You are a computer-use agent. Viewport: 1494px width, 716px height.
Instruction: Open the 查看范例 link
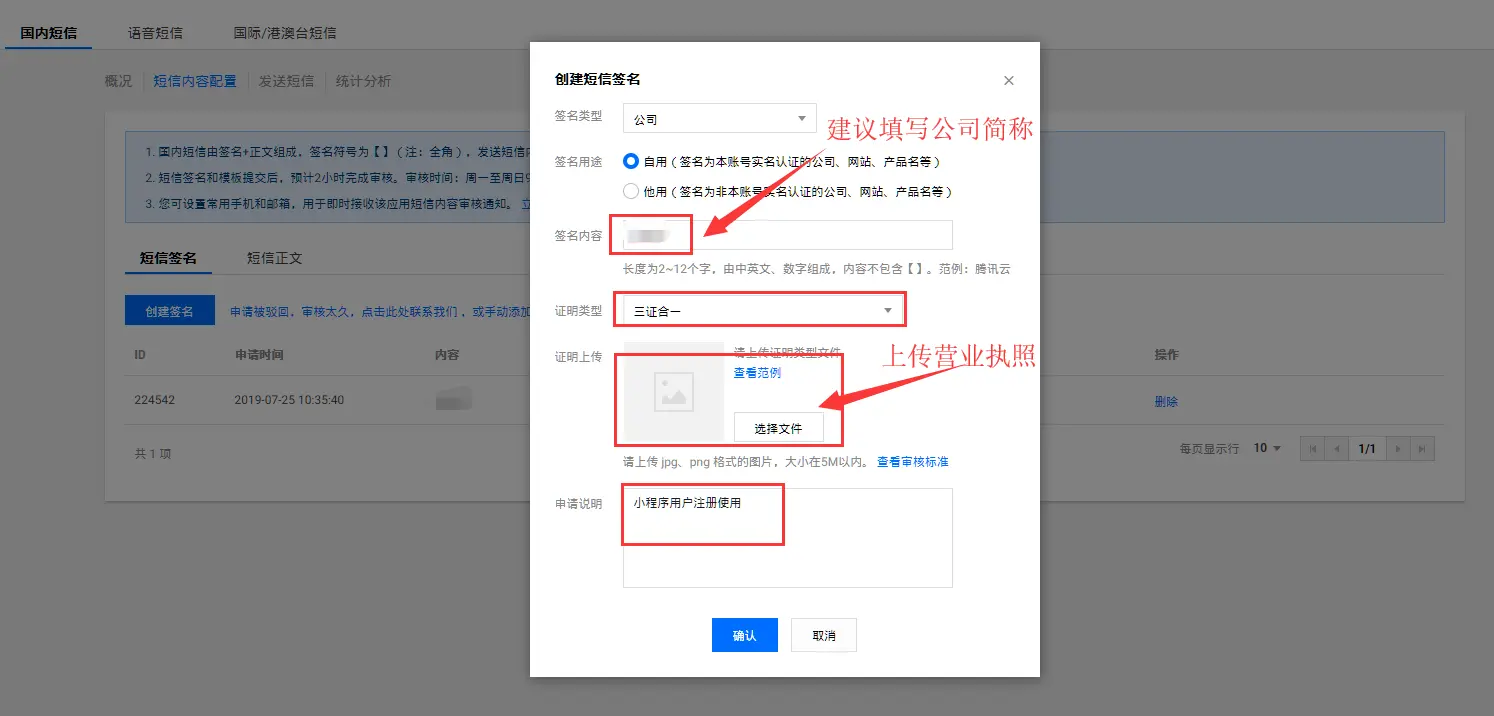(757, 373)
